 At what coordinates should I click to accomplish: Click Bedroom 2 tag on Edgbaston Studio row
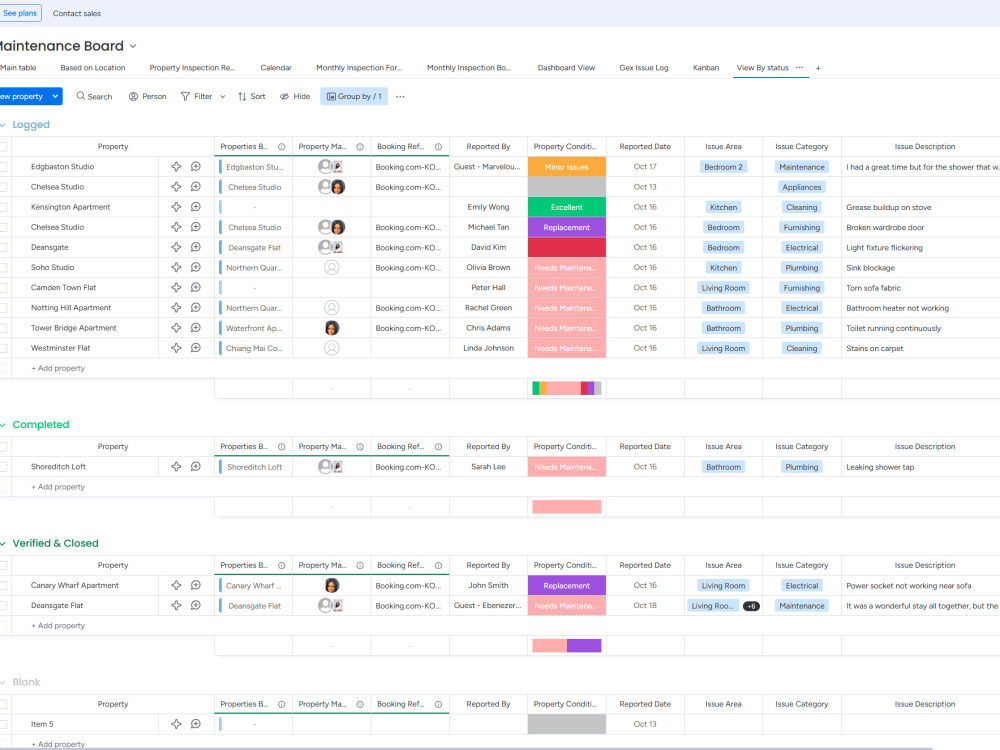pos(723,167)
